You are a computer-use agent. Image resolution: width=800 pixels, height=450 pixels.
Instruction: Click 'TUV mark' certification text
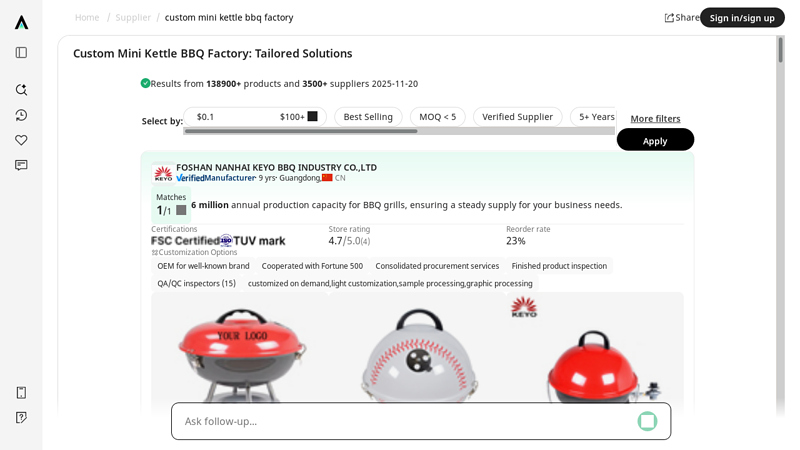pos(259,241)
